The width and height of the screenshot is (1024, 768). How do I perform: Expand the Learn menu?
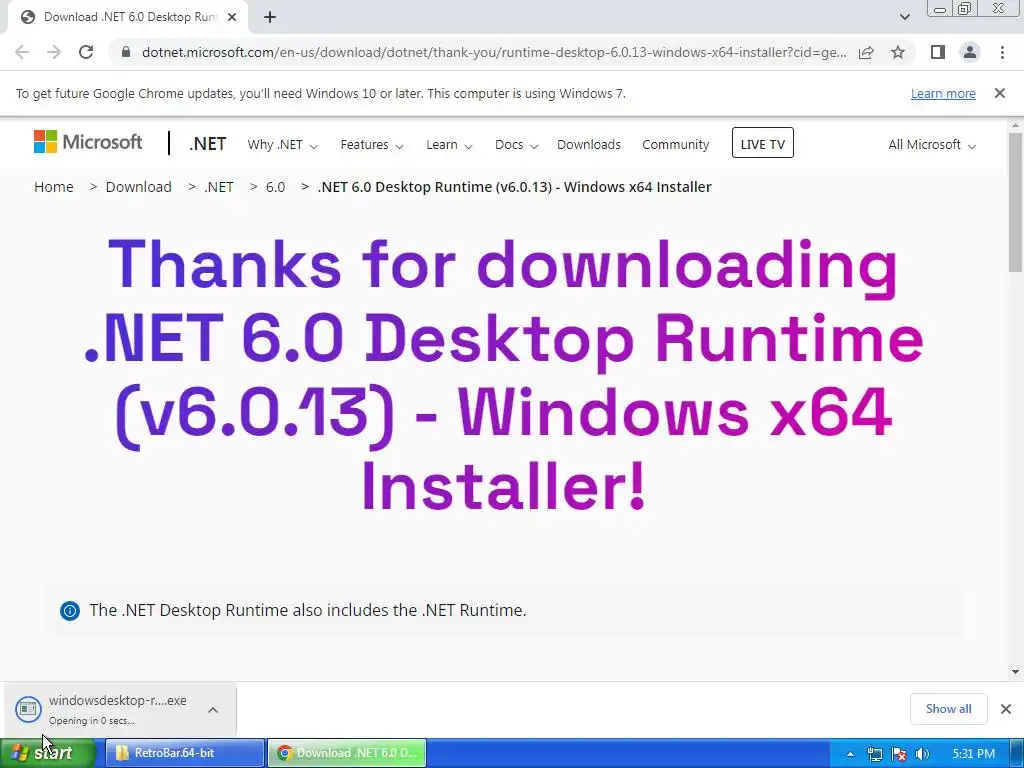click(449, 144)
